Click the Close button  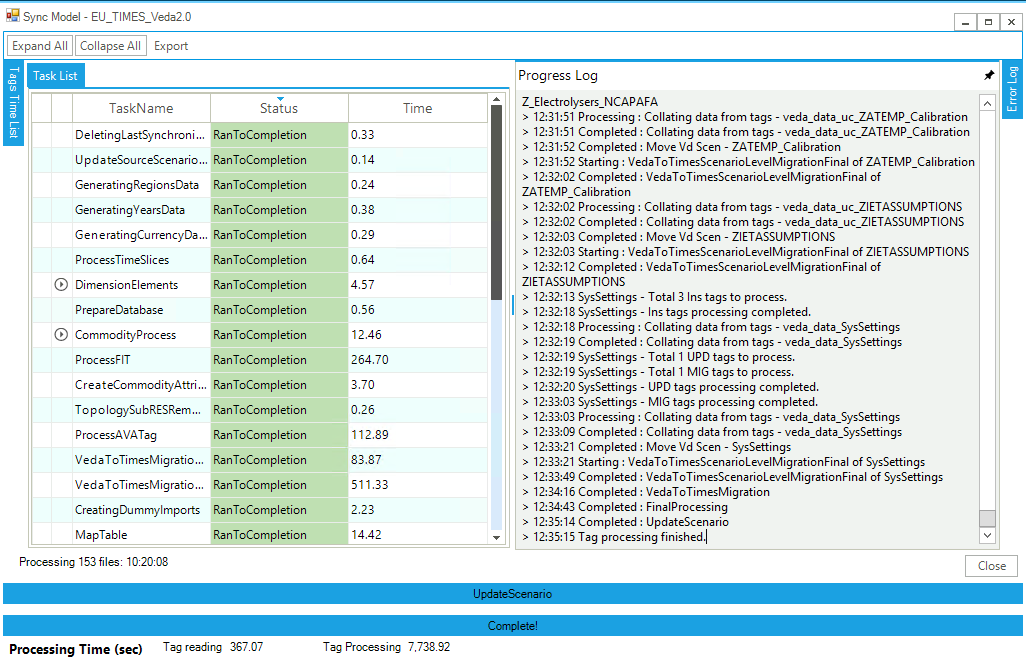coord(991,566)
